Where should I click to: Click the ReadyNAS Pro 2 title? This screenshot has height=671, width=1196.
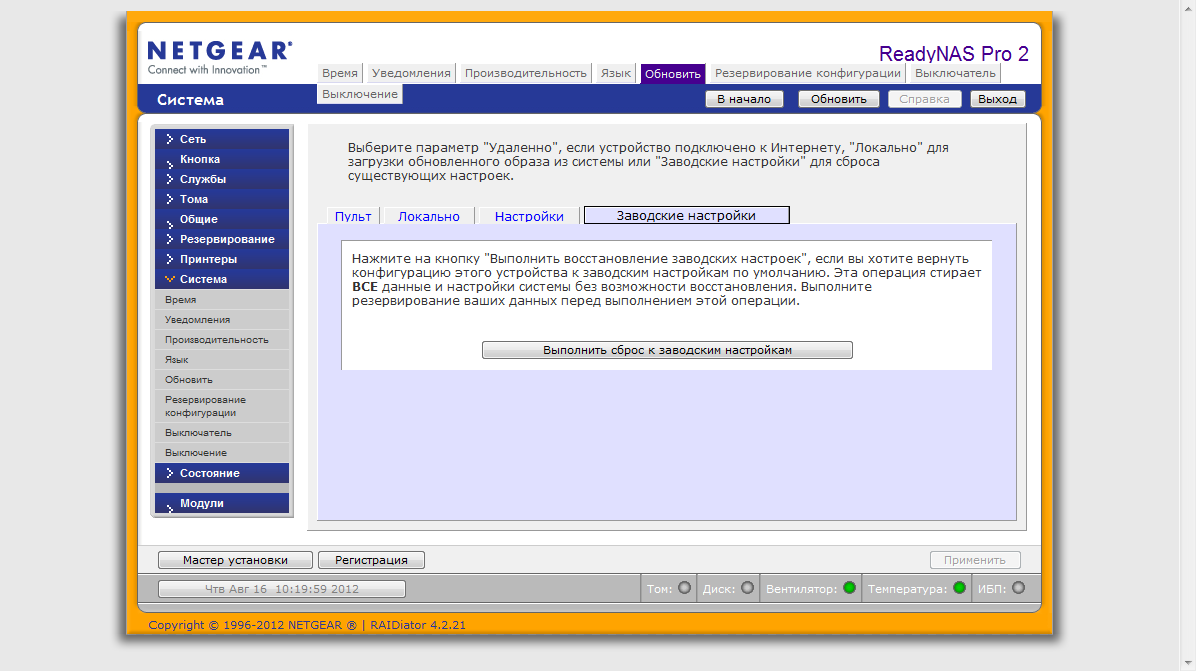pos(953,53)
